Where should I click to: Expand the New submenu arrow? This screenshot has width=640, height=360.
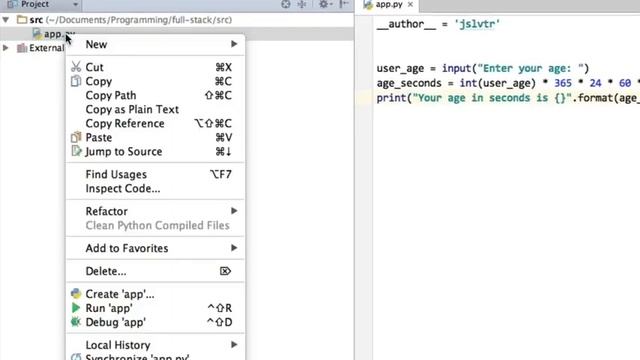tap(234, 44)
